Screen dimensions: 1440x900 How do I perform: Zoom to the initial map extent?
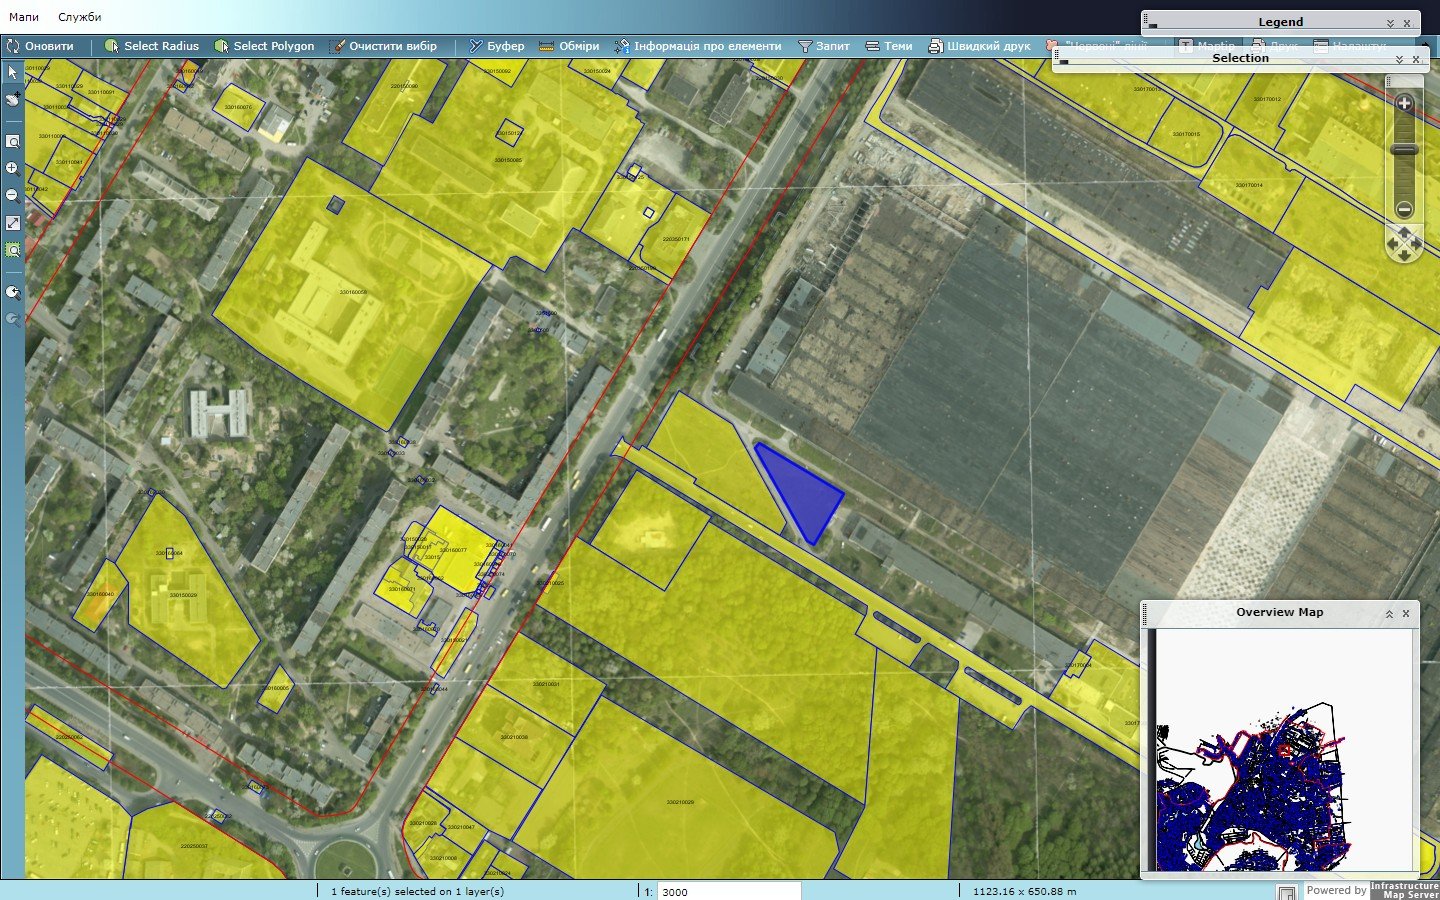tap(12, 223)
